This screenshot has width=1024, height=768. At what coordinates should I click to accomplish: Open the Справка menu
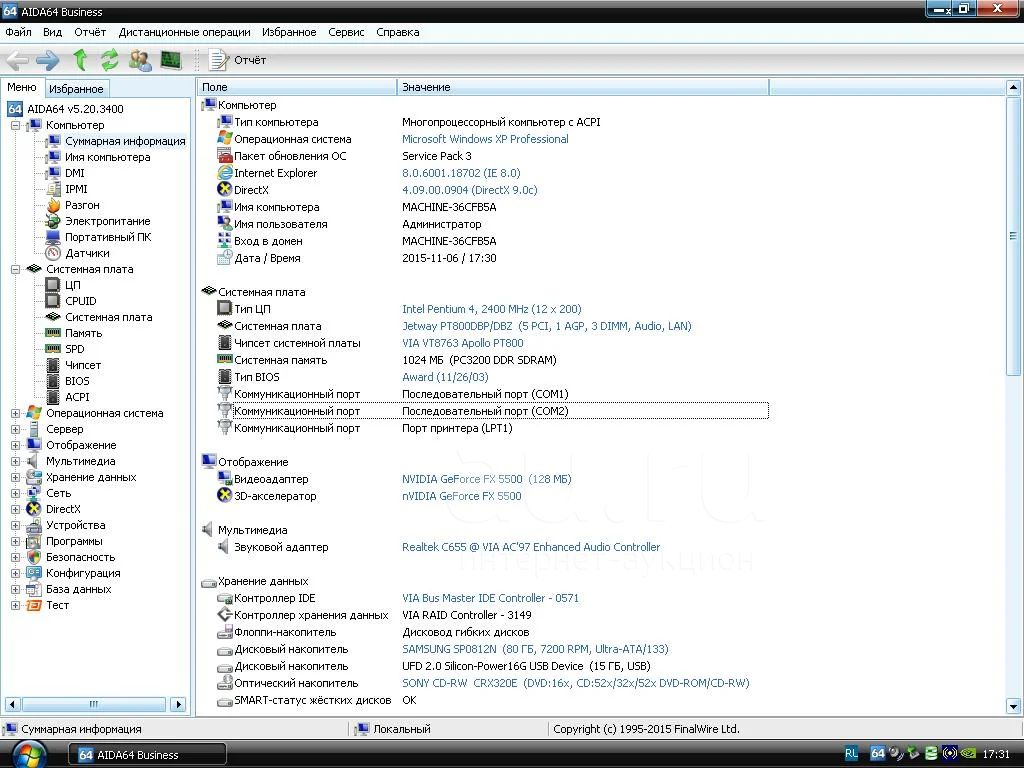[398, 32]
